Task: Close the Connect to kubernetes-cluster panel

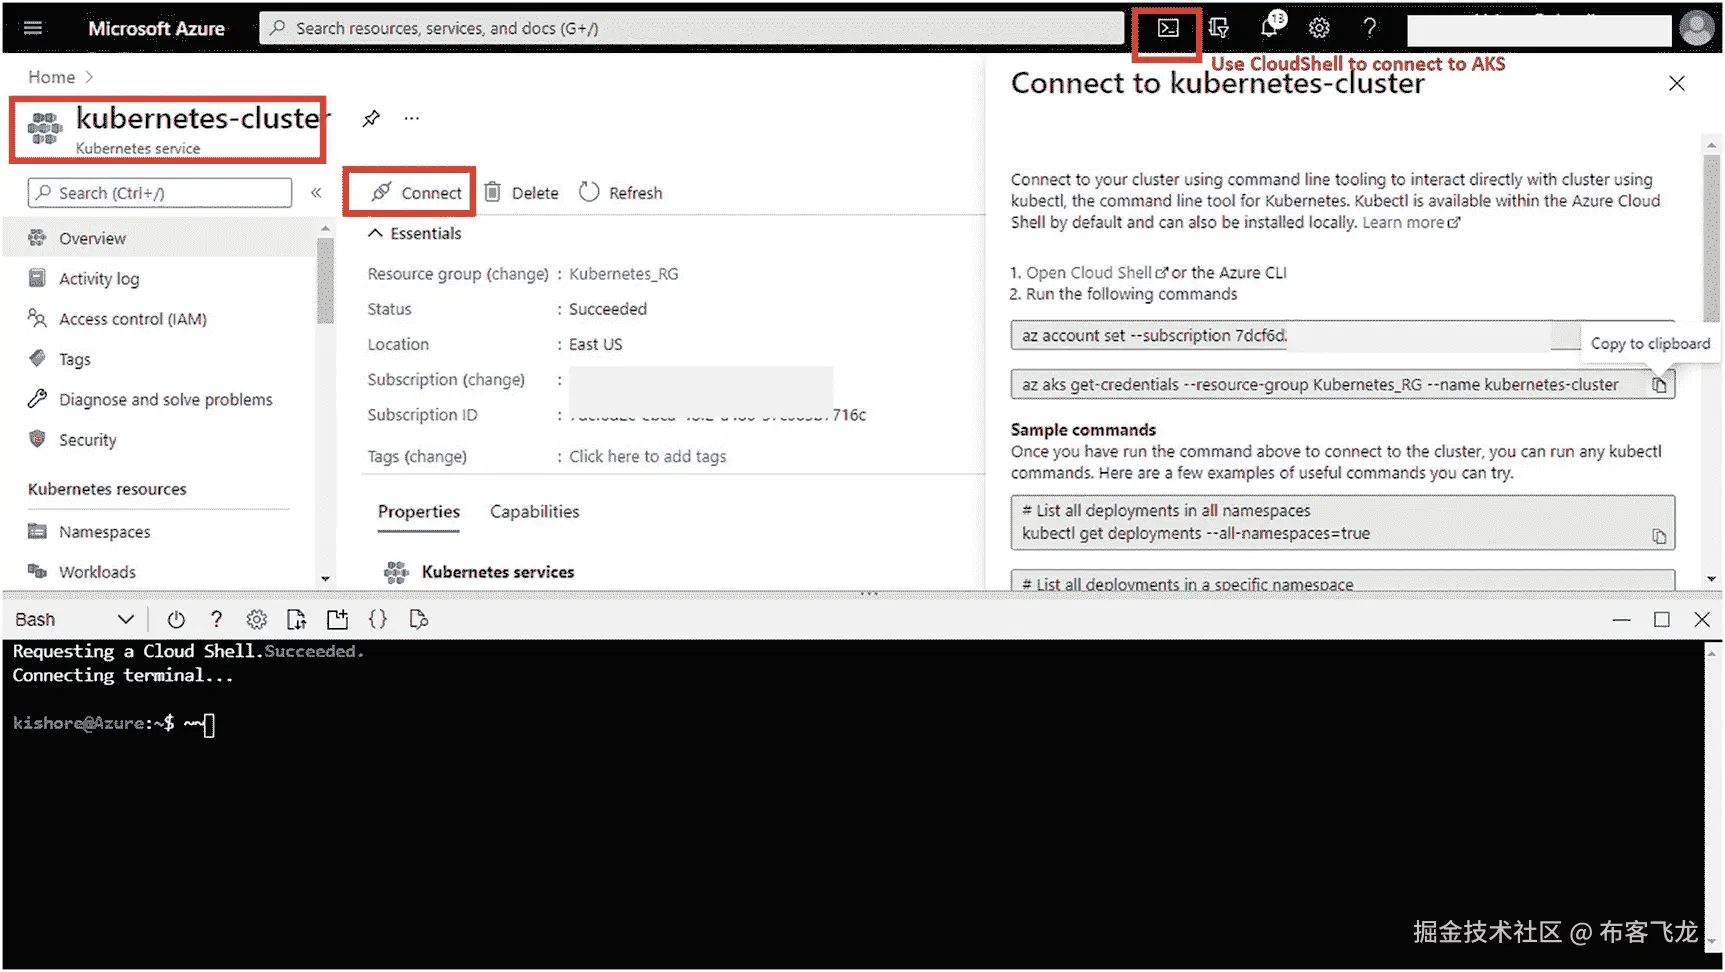Action: [x=1677, y=84]
